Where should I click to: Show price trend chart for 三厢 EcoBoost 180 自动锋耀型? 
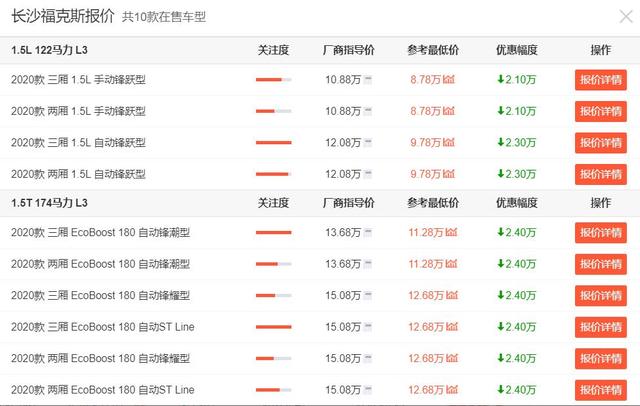(x=452, y=295)
